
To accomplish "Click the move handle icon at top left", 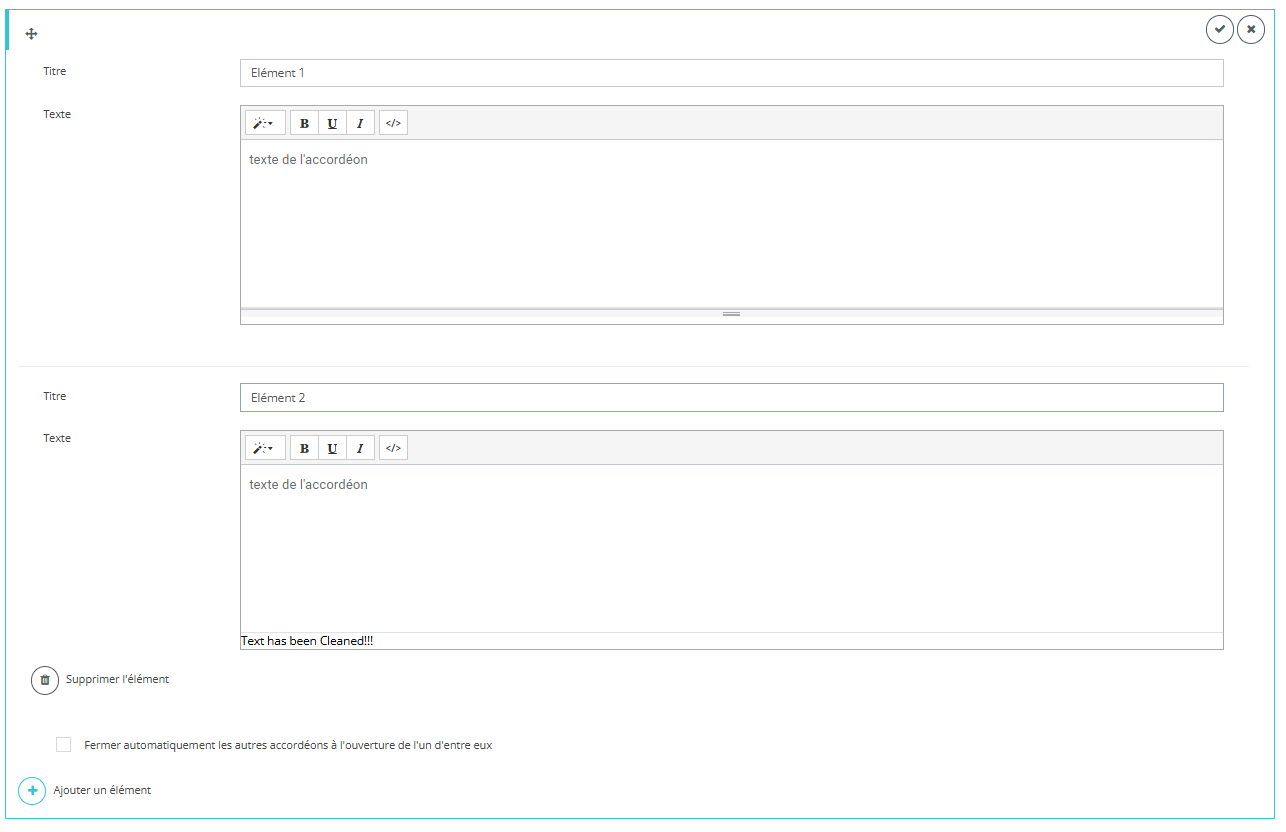I will pyautogui.click(x=31, y=34).
